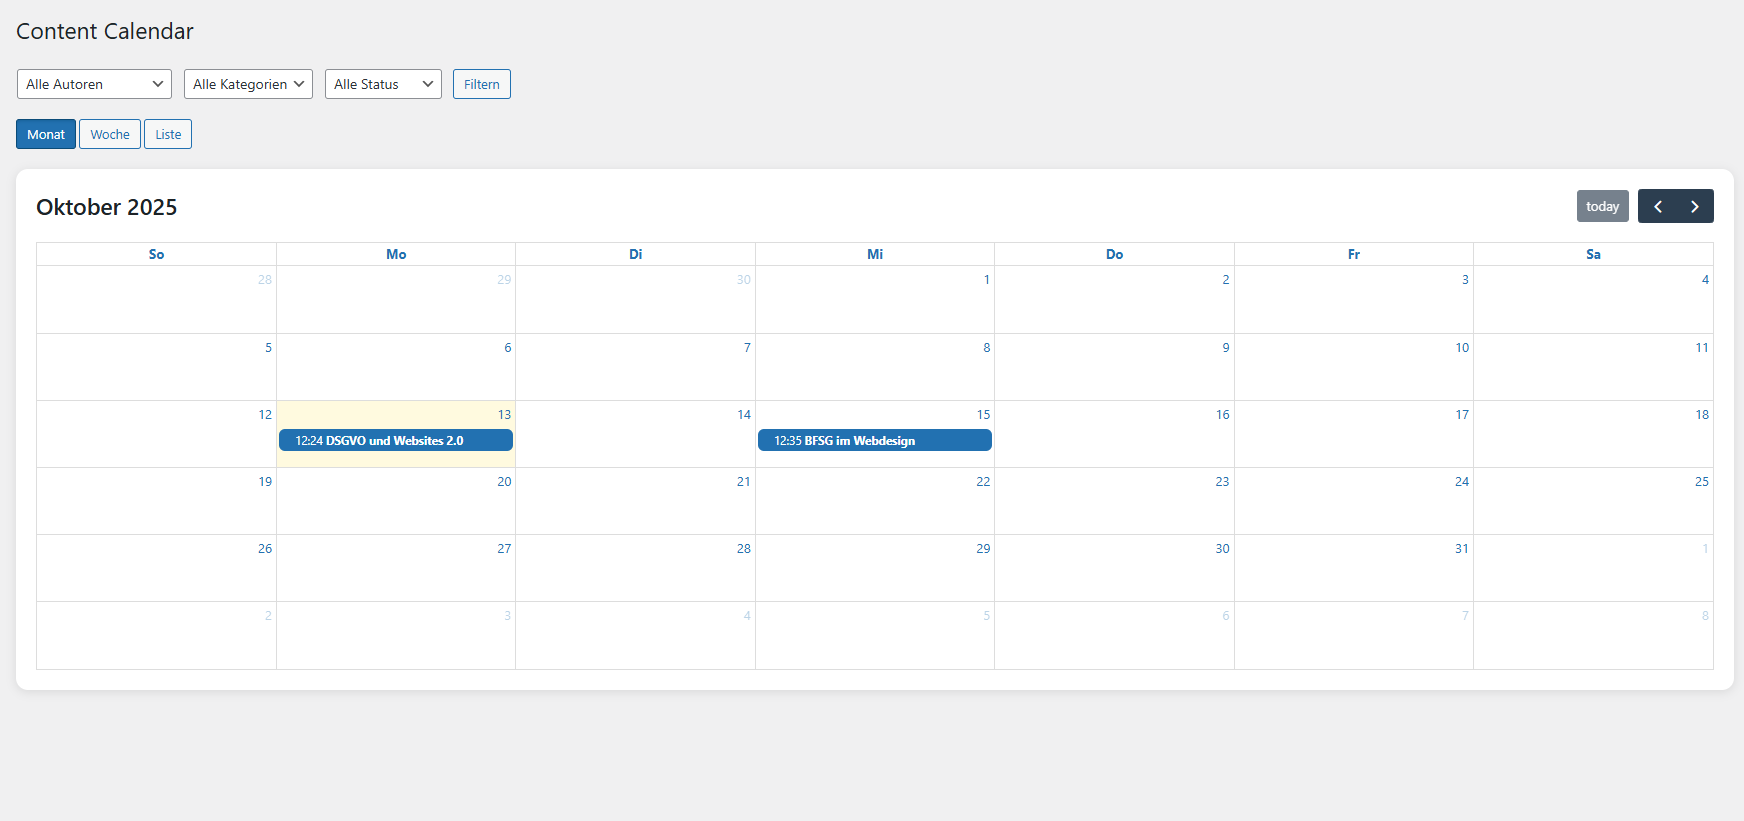Select day number 13 in calendar
1744x821 pixels.
tap(504, 415)
